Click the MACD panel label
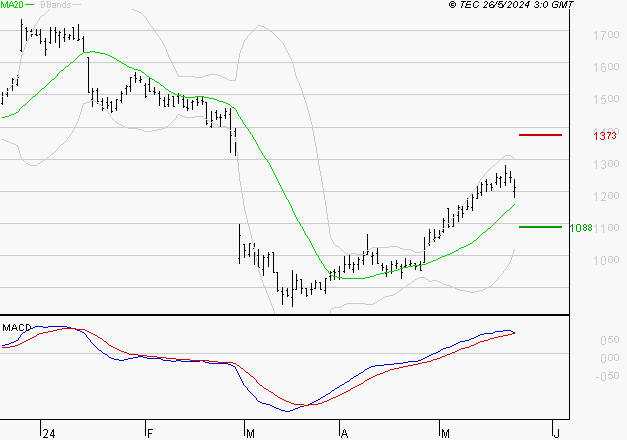This screenshot has height=440, width=627. tap(16, 328)
